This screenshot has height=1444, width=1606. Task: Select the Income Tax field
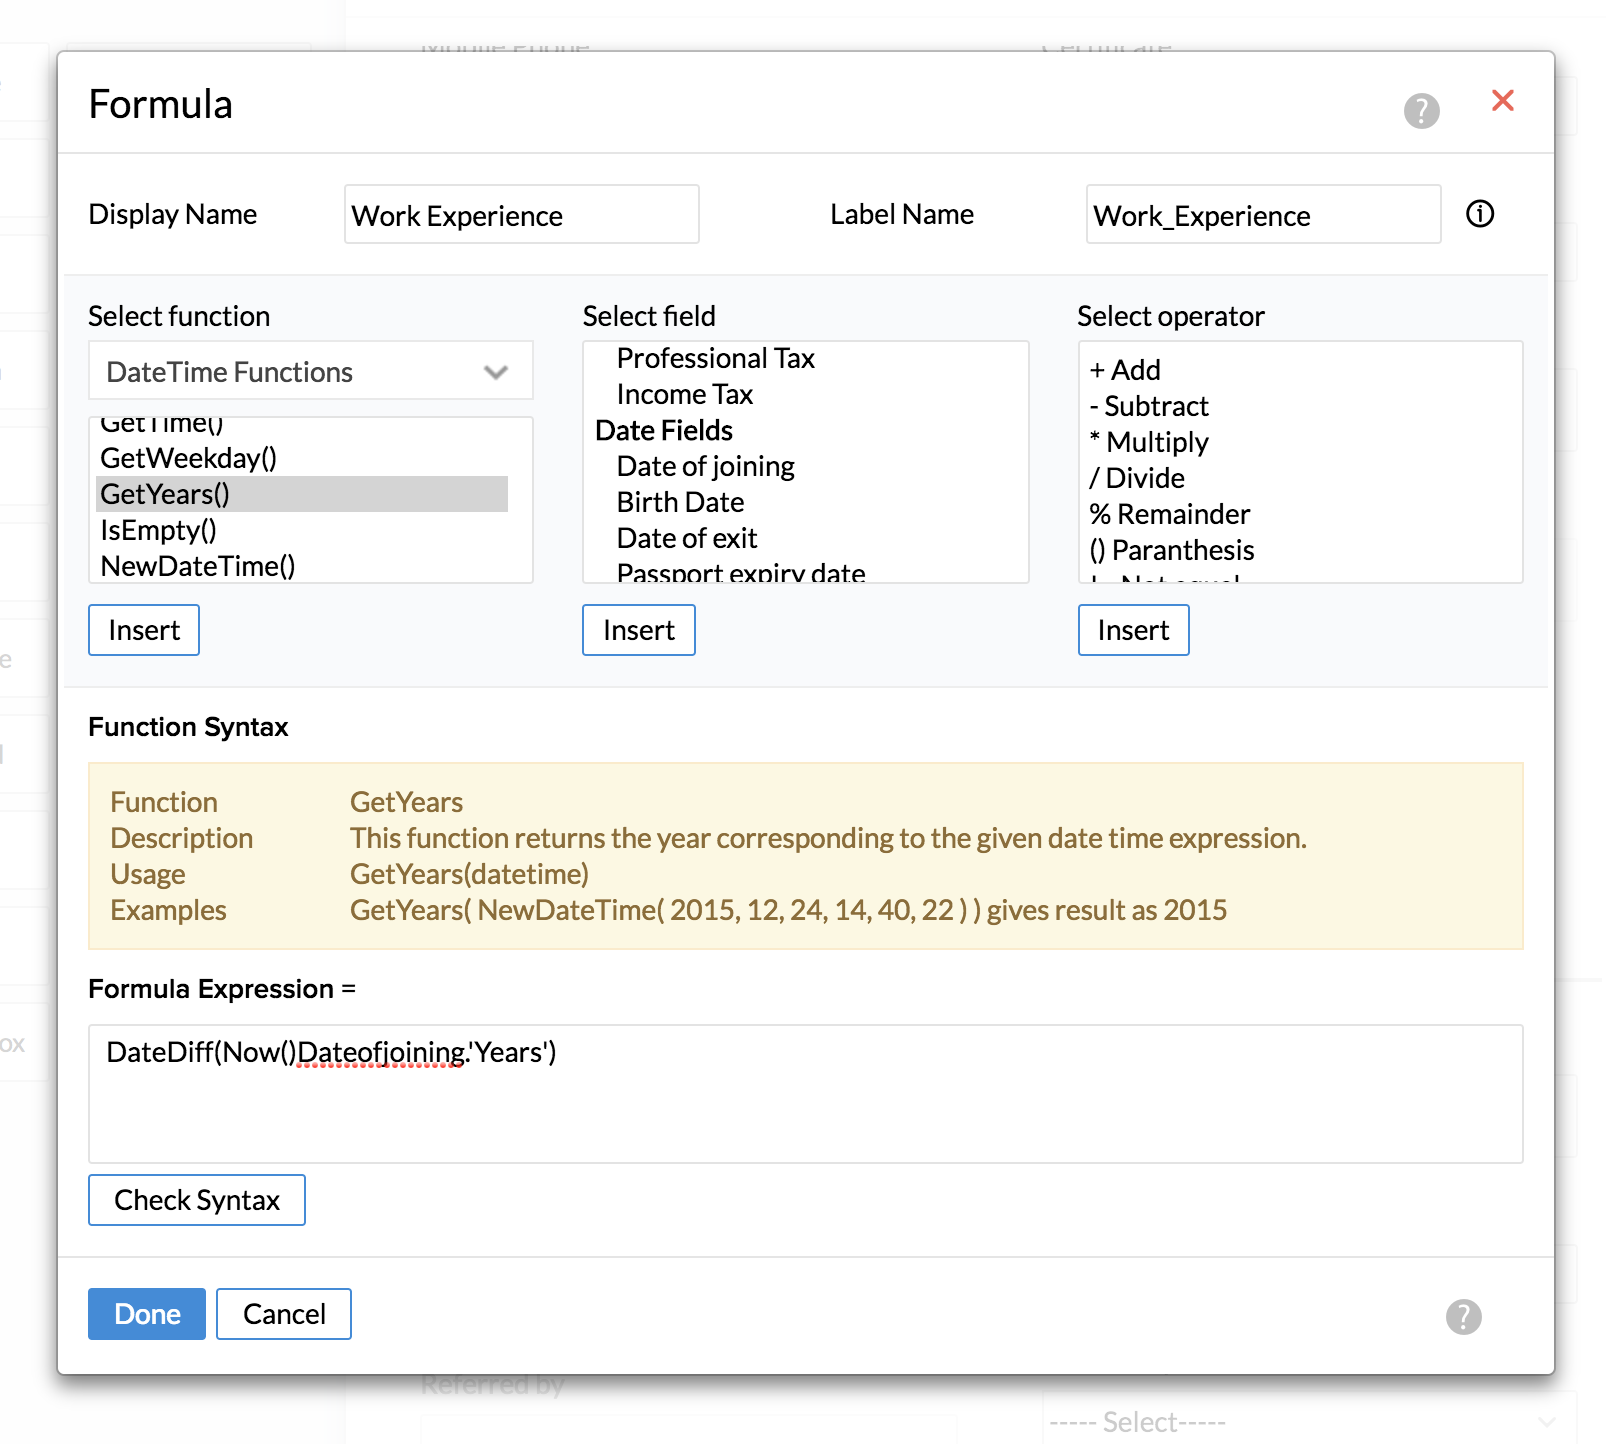pos(684,394)
